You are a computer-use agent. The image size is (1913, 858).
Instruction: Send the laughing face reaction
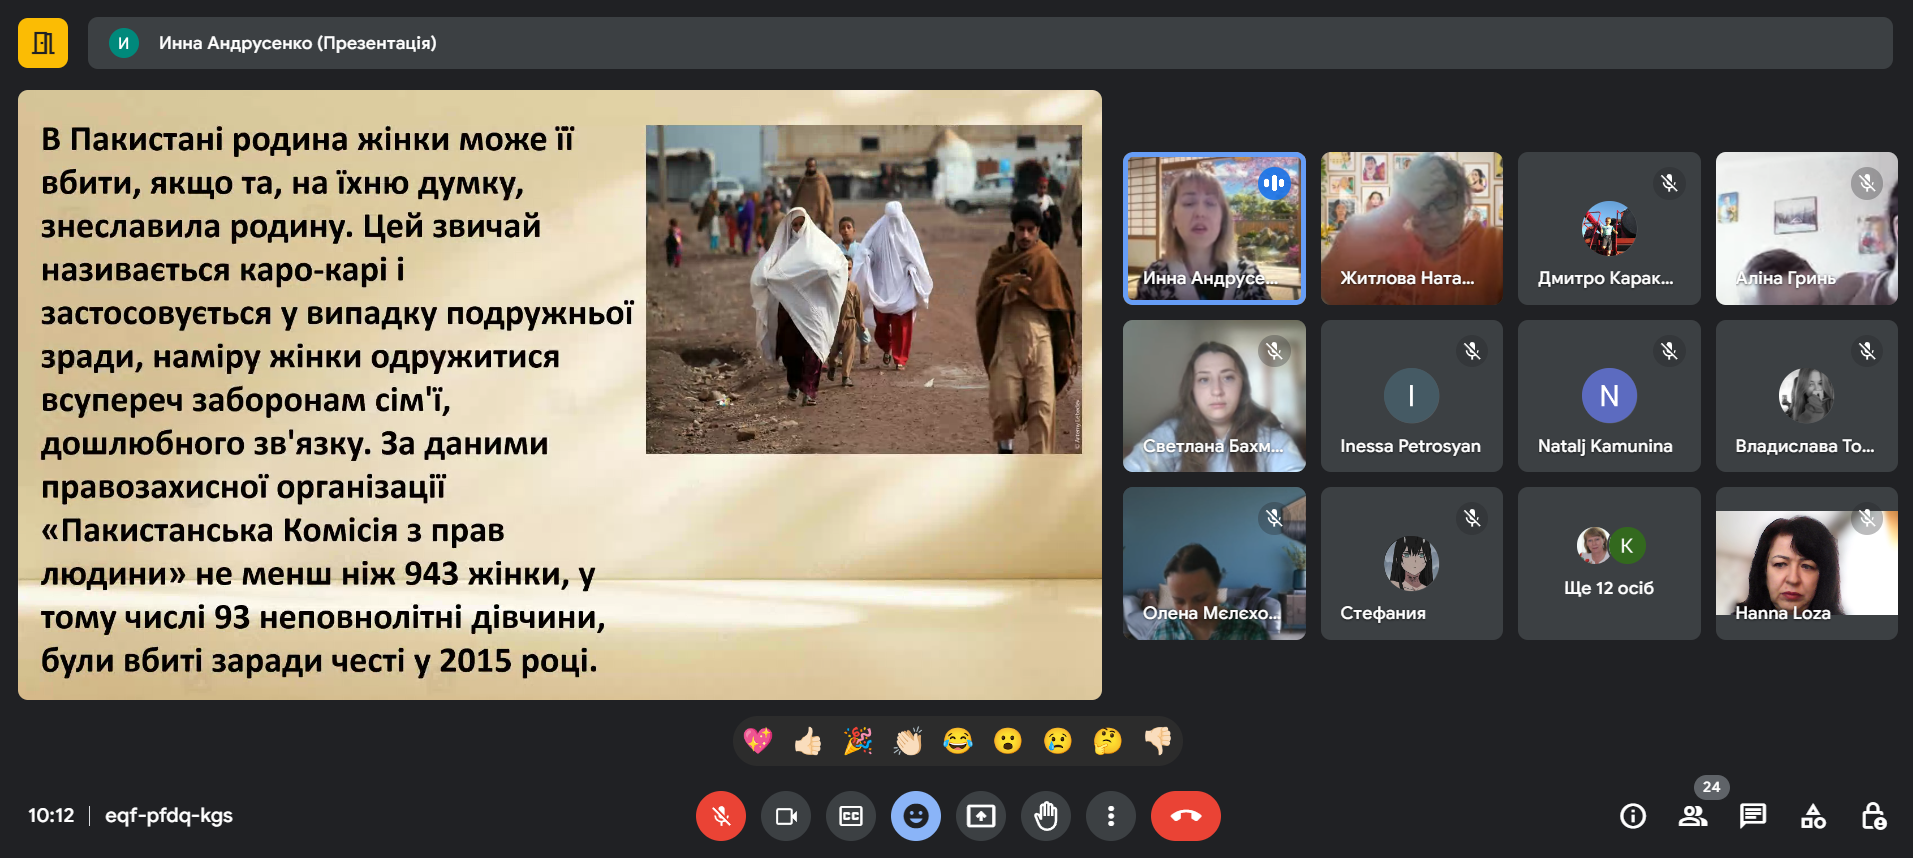pos(958,741)
